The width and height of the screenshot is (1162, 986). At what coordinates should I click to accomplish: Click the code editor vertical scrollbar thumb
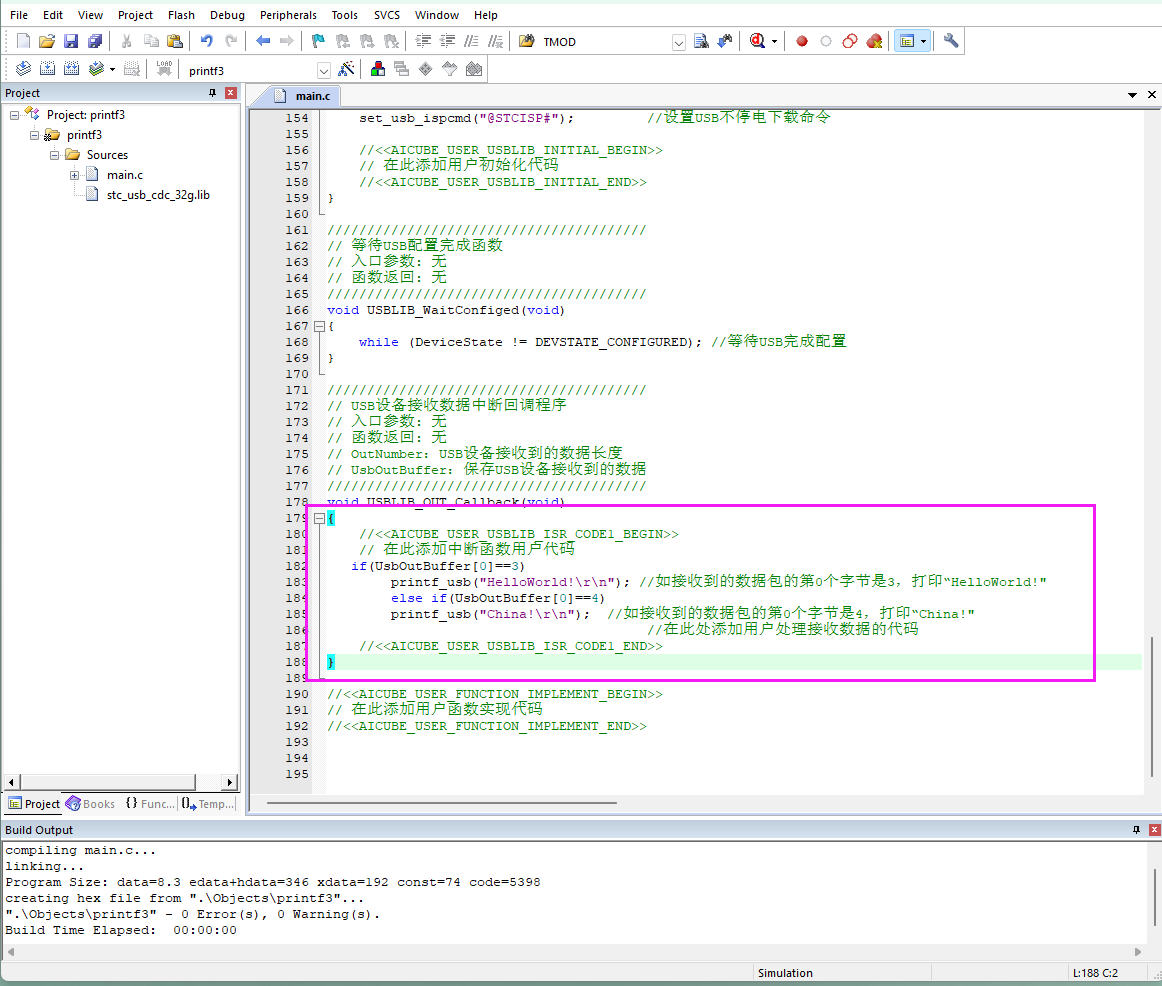(1152, 705)
